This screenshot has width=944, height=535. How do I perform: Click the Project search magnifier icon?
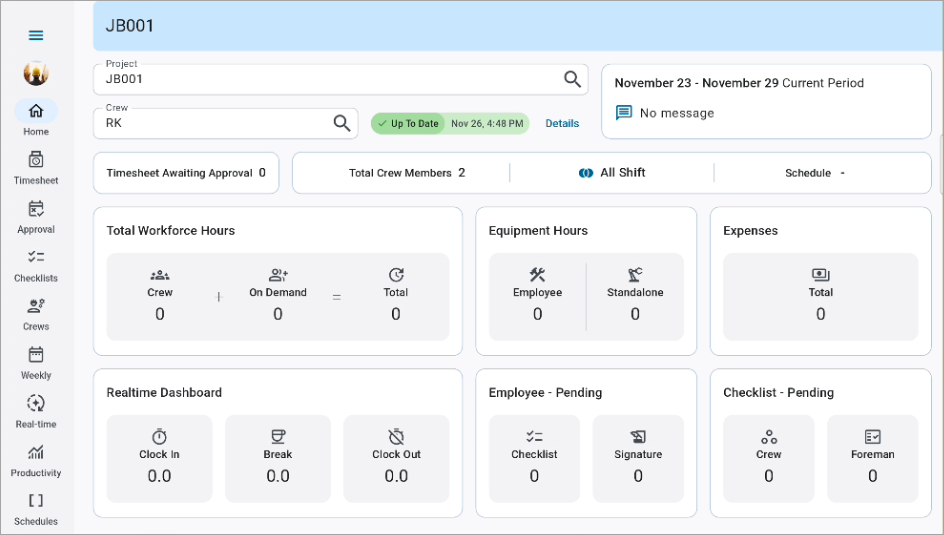(572, 79)
